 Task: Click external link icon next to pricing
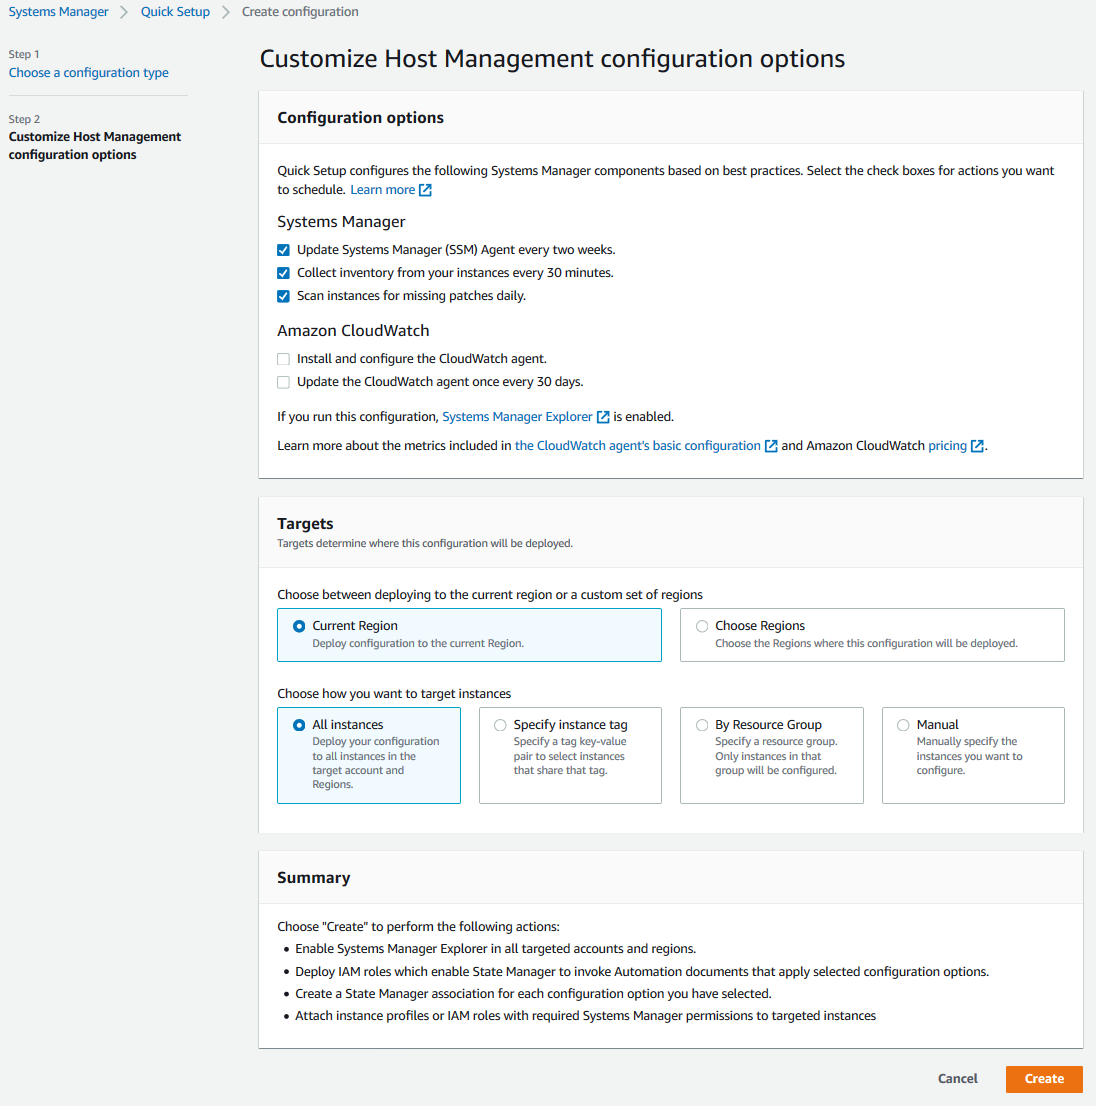(978, 446)
